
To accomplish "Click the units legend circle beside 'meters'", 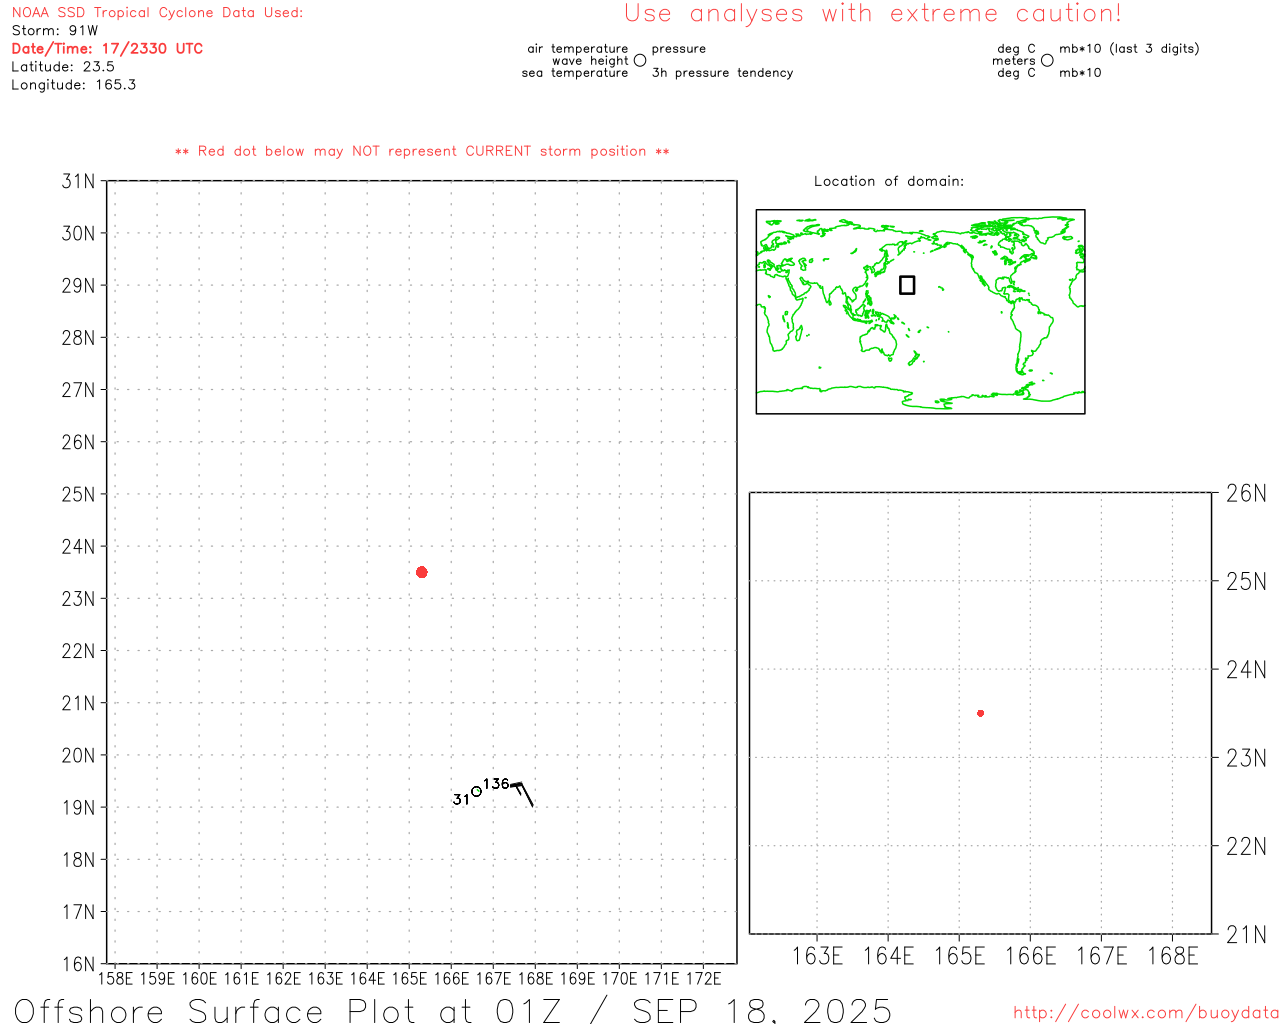I will [1047, 60].
